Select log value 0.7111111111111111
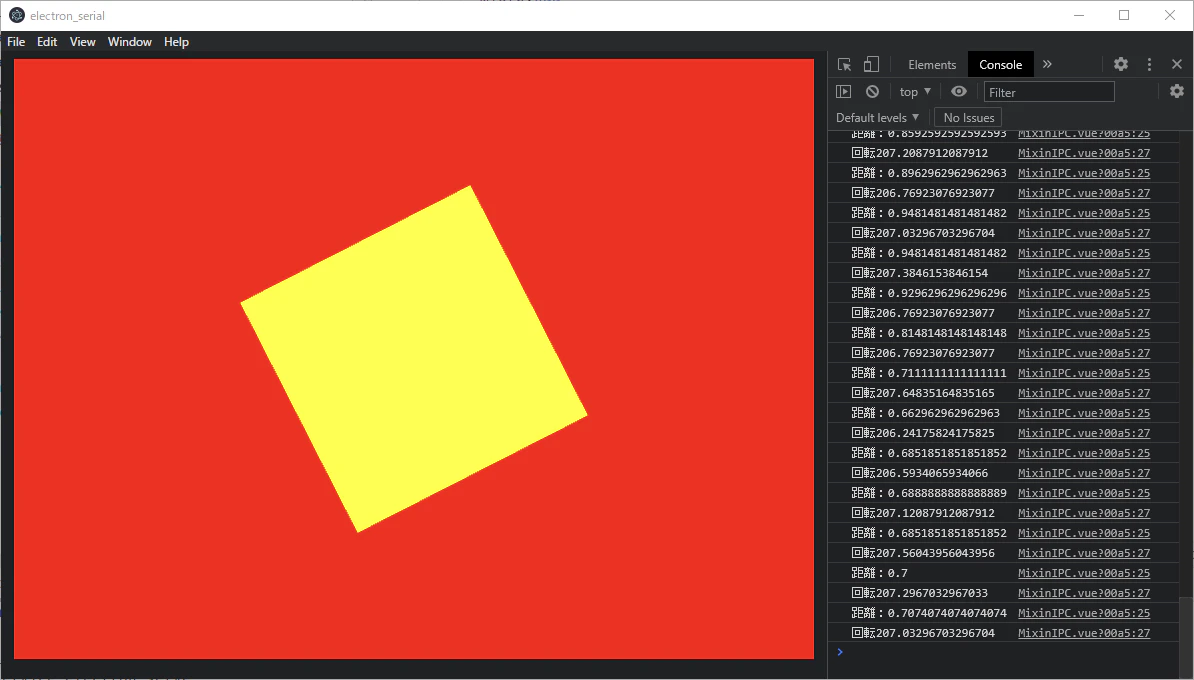Viewport: 1194px width, 680px height. tap(947, 373)
